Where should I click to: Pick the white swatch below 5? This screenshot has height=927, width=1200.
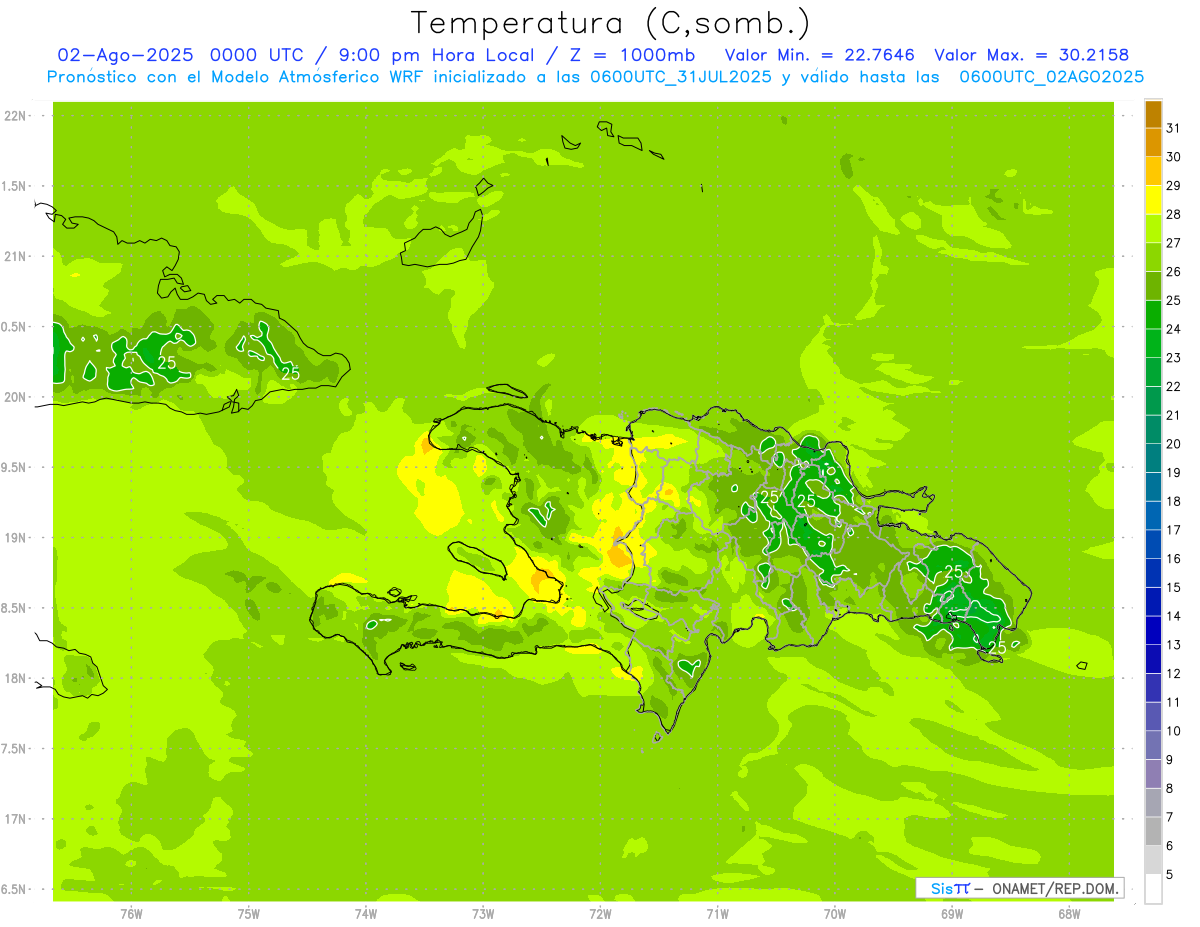[1153, 889]
